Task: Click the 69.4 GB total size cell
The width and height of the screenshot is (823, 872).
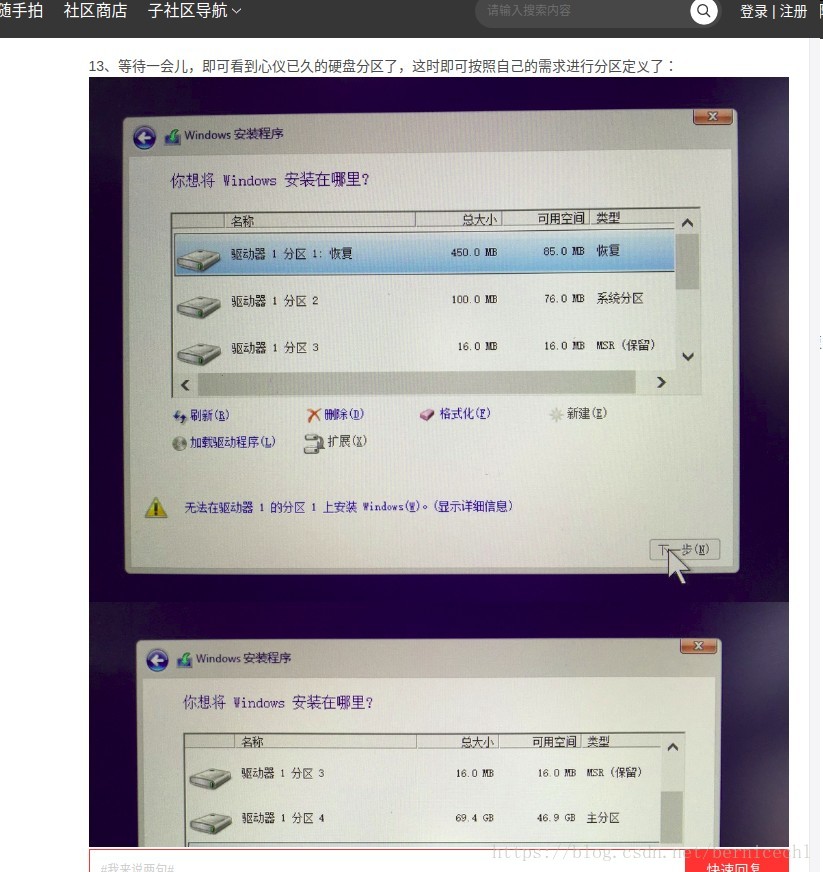Action: point(474,818)
